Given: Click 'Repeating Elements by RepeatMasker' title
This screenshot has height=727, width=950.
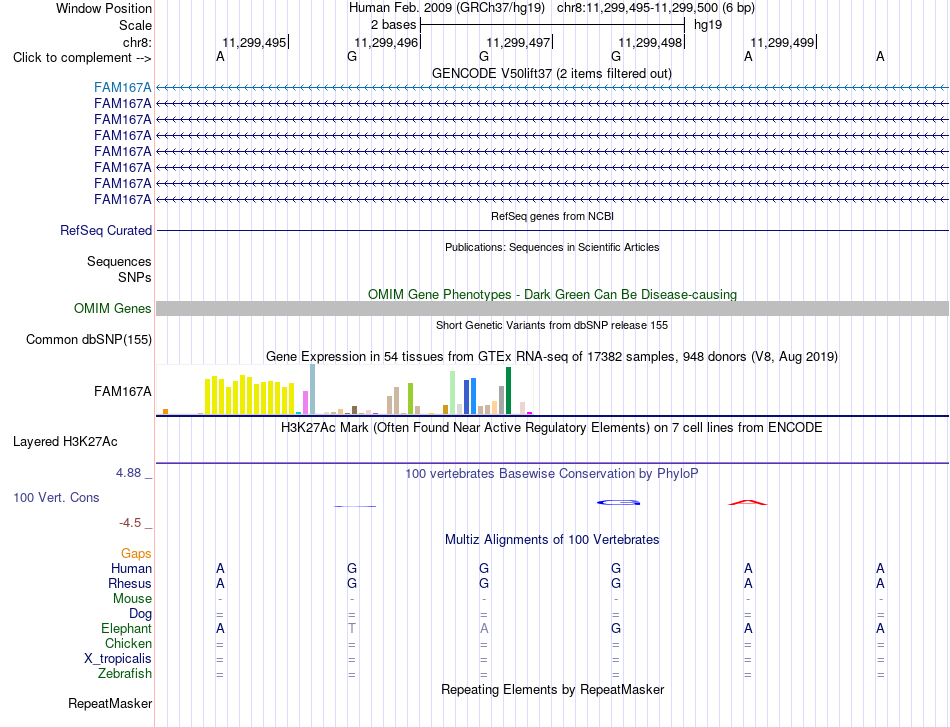Looking at the screenshot, I should 552,689.
